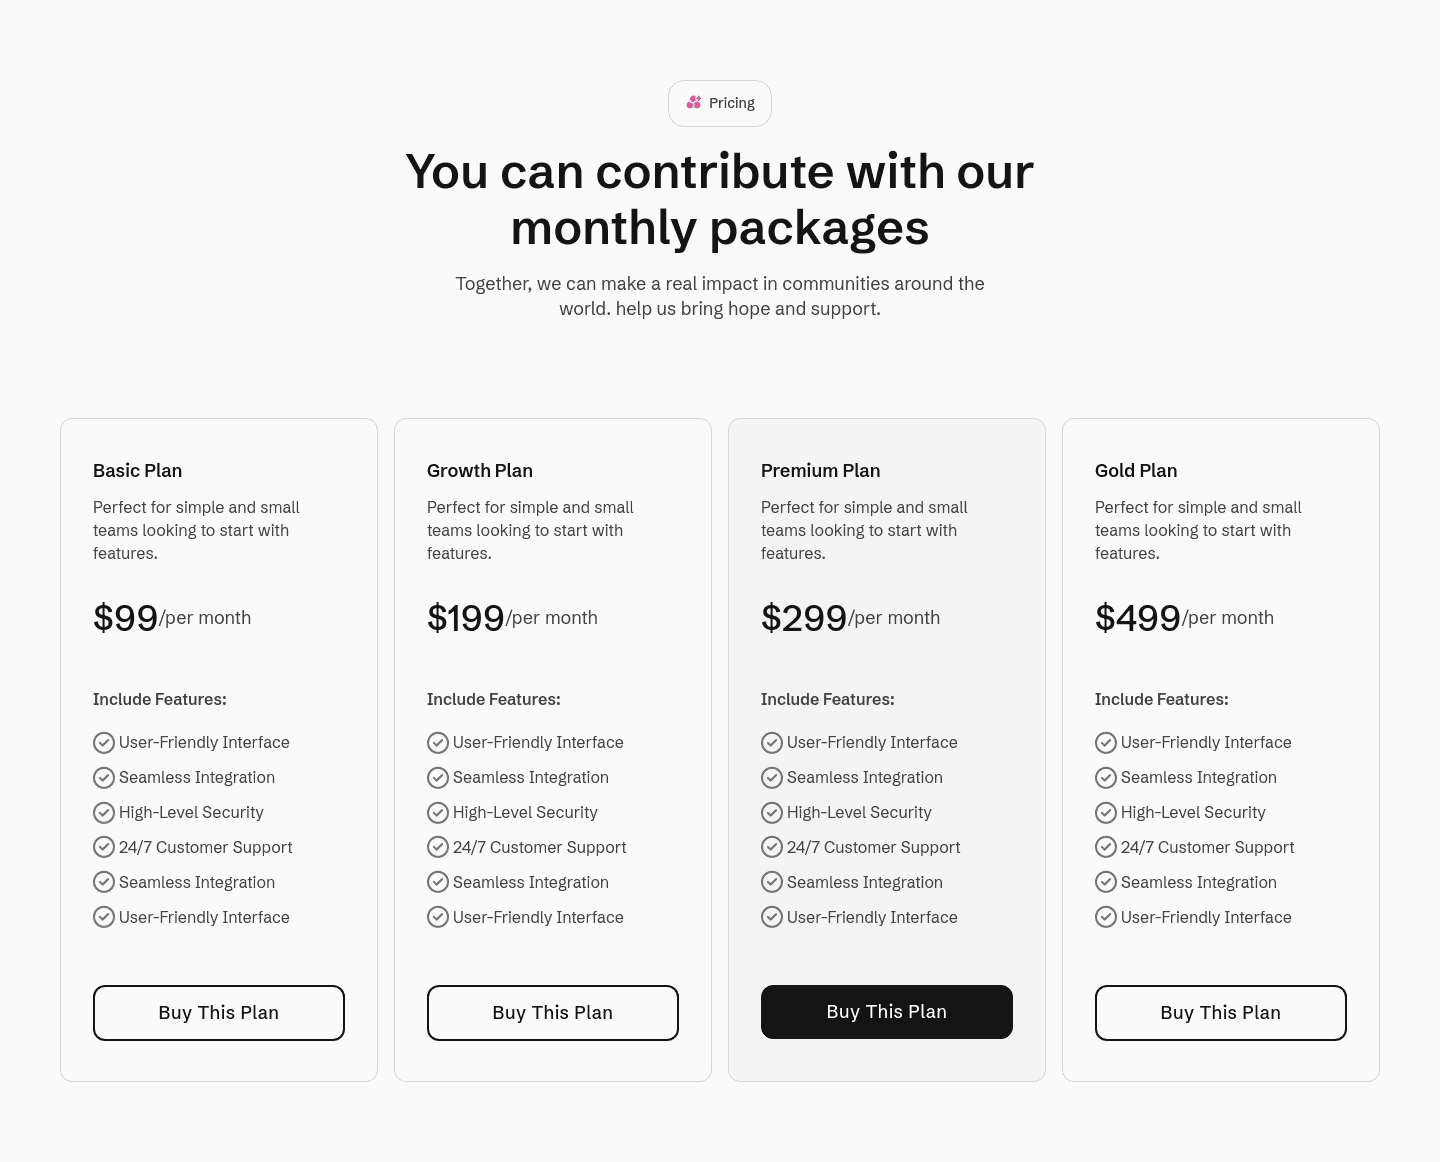Click Buy This Plan under Basic Plan

click(218, 1012)
